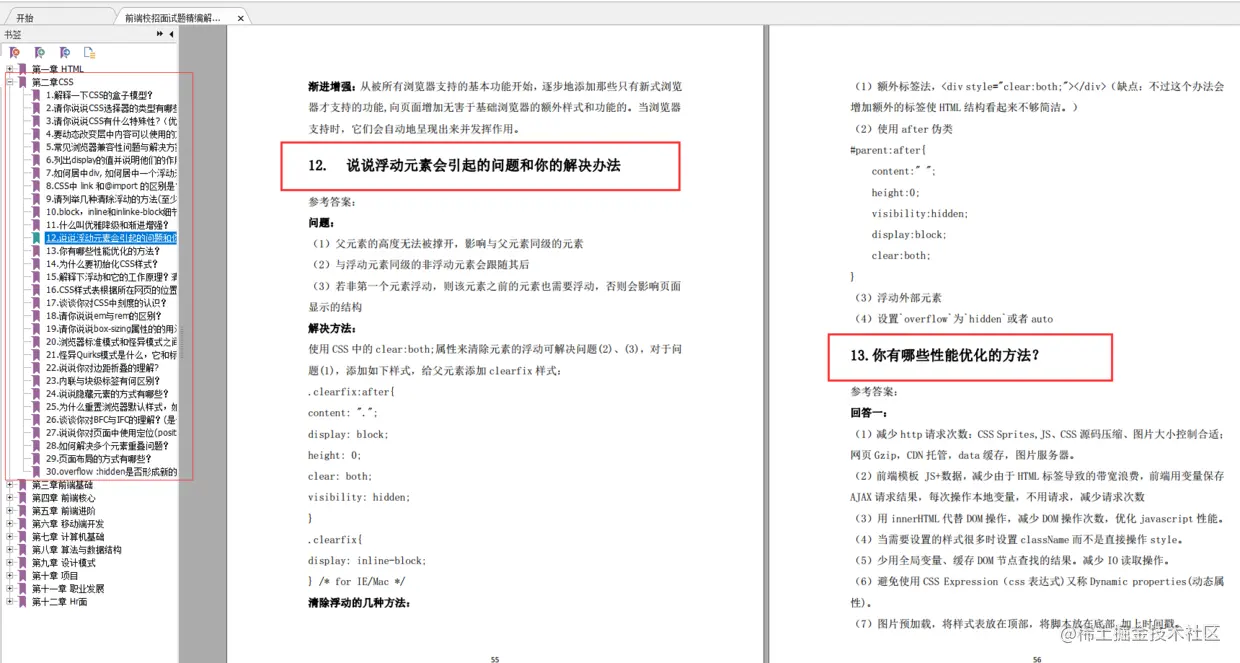Open bookmark 13.你有哪些性能优化的方法？

click(104, 251)
